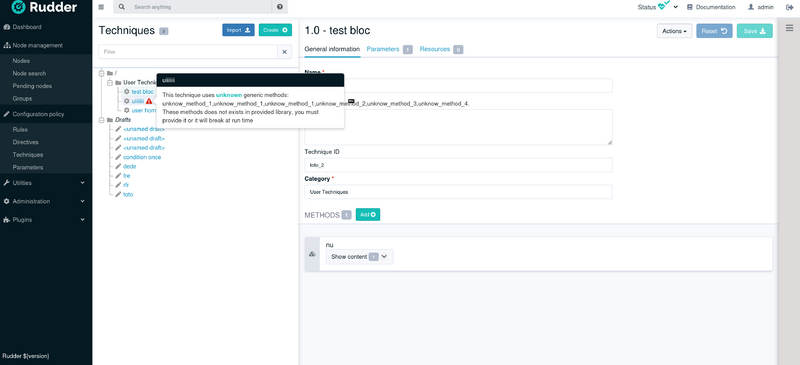
Task: Click the Category field
Action: [458, 192]
